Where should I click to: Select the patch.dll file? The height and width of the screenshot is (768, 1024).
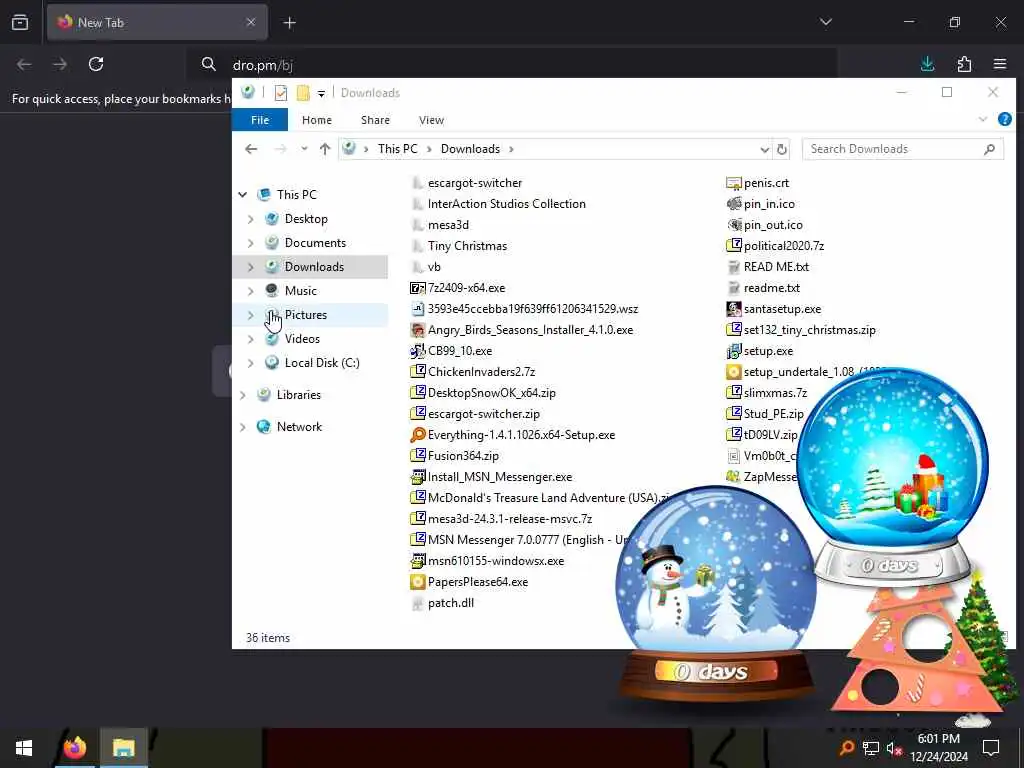(x=451, y=603)
